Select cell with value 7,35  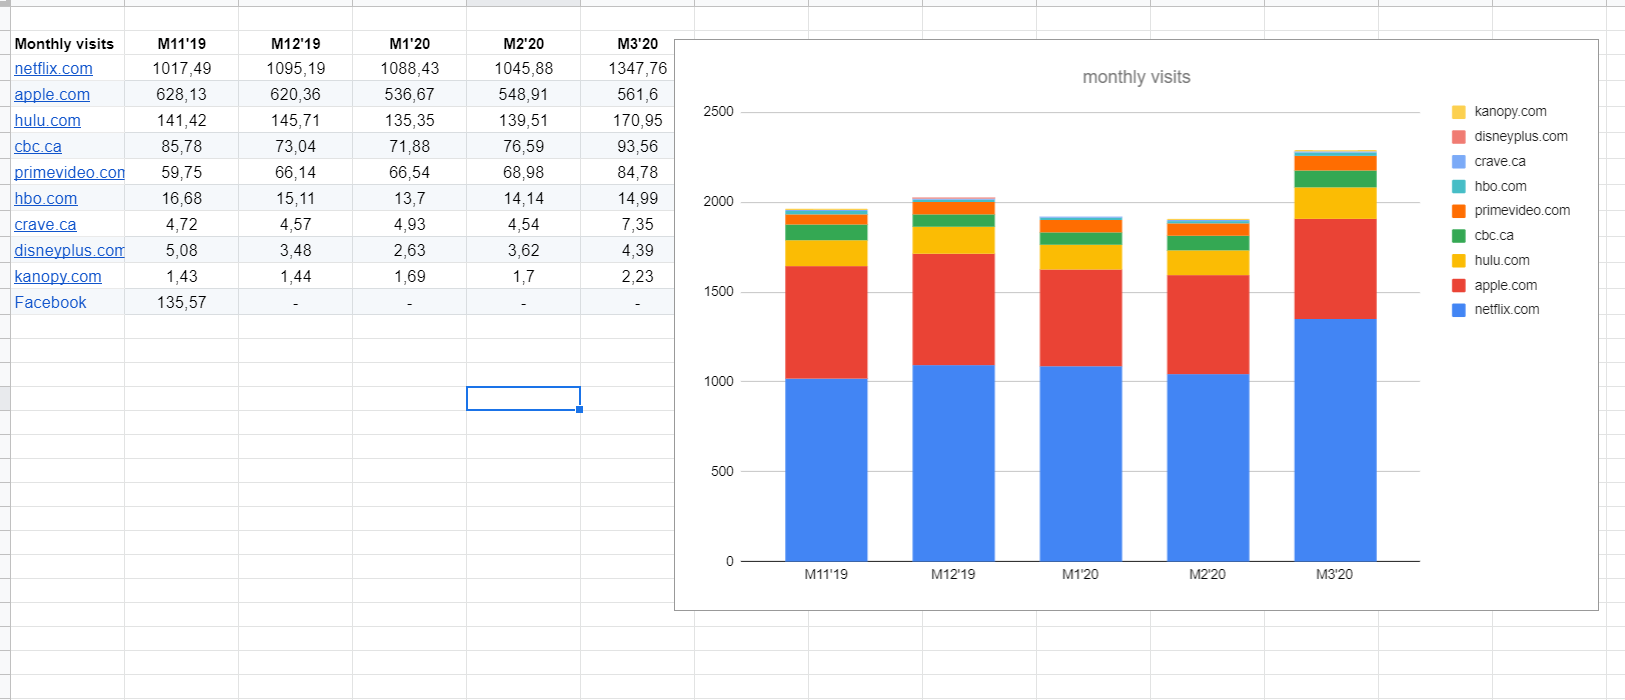(627, 224)
